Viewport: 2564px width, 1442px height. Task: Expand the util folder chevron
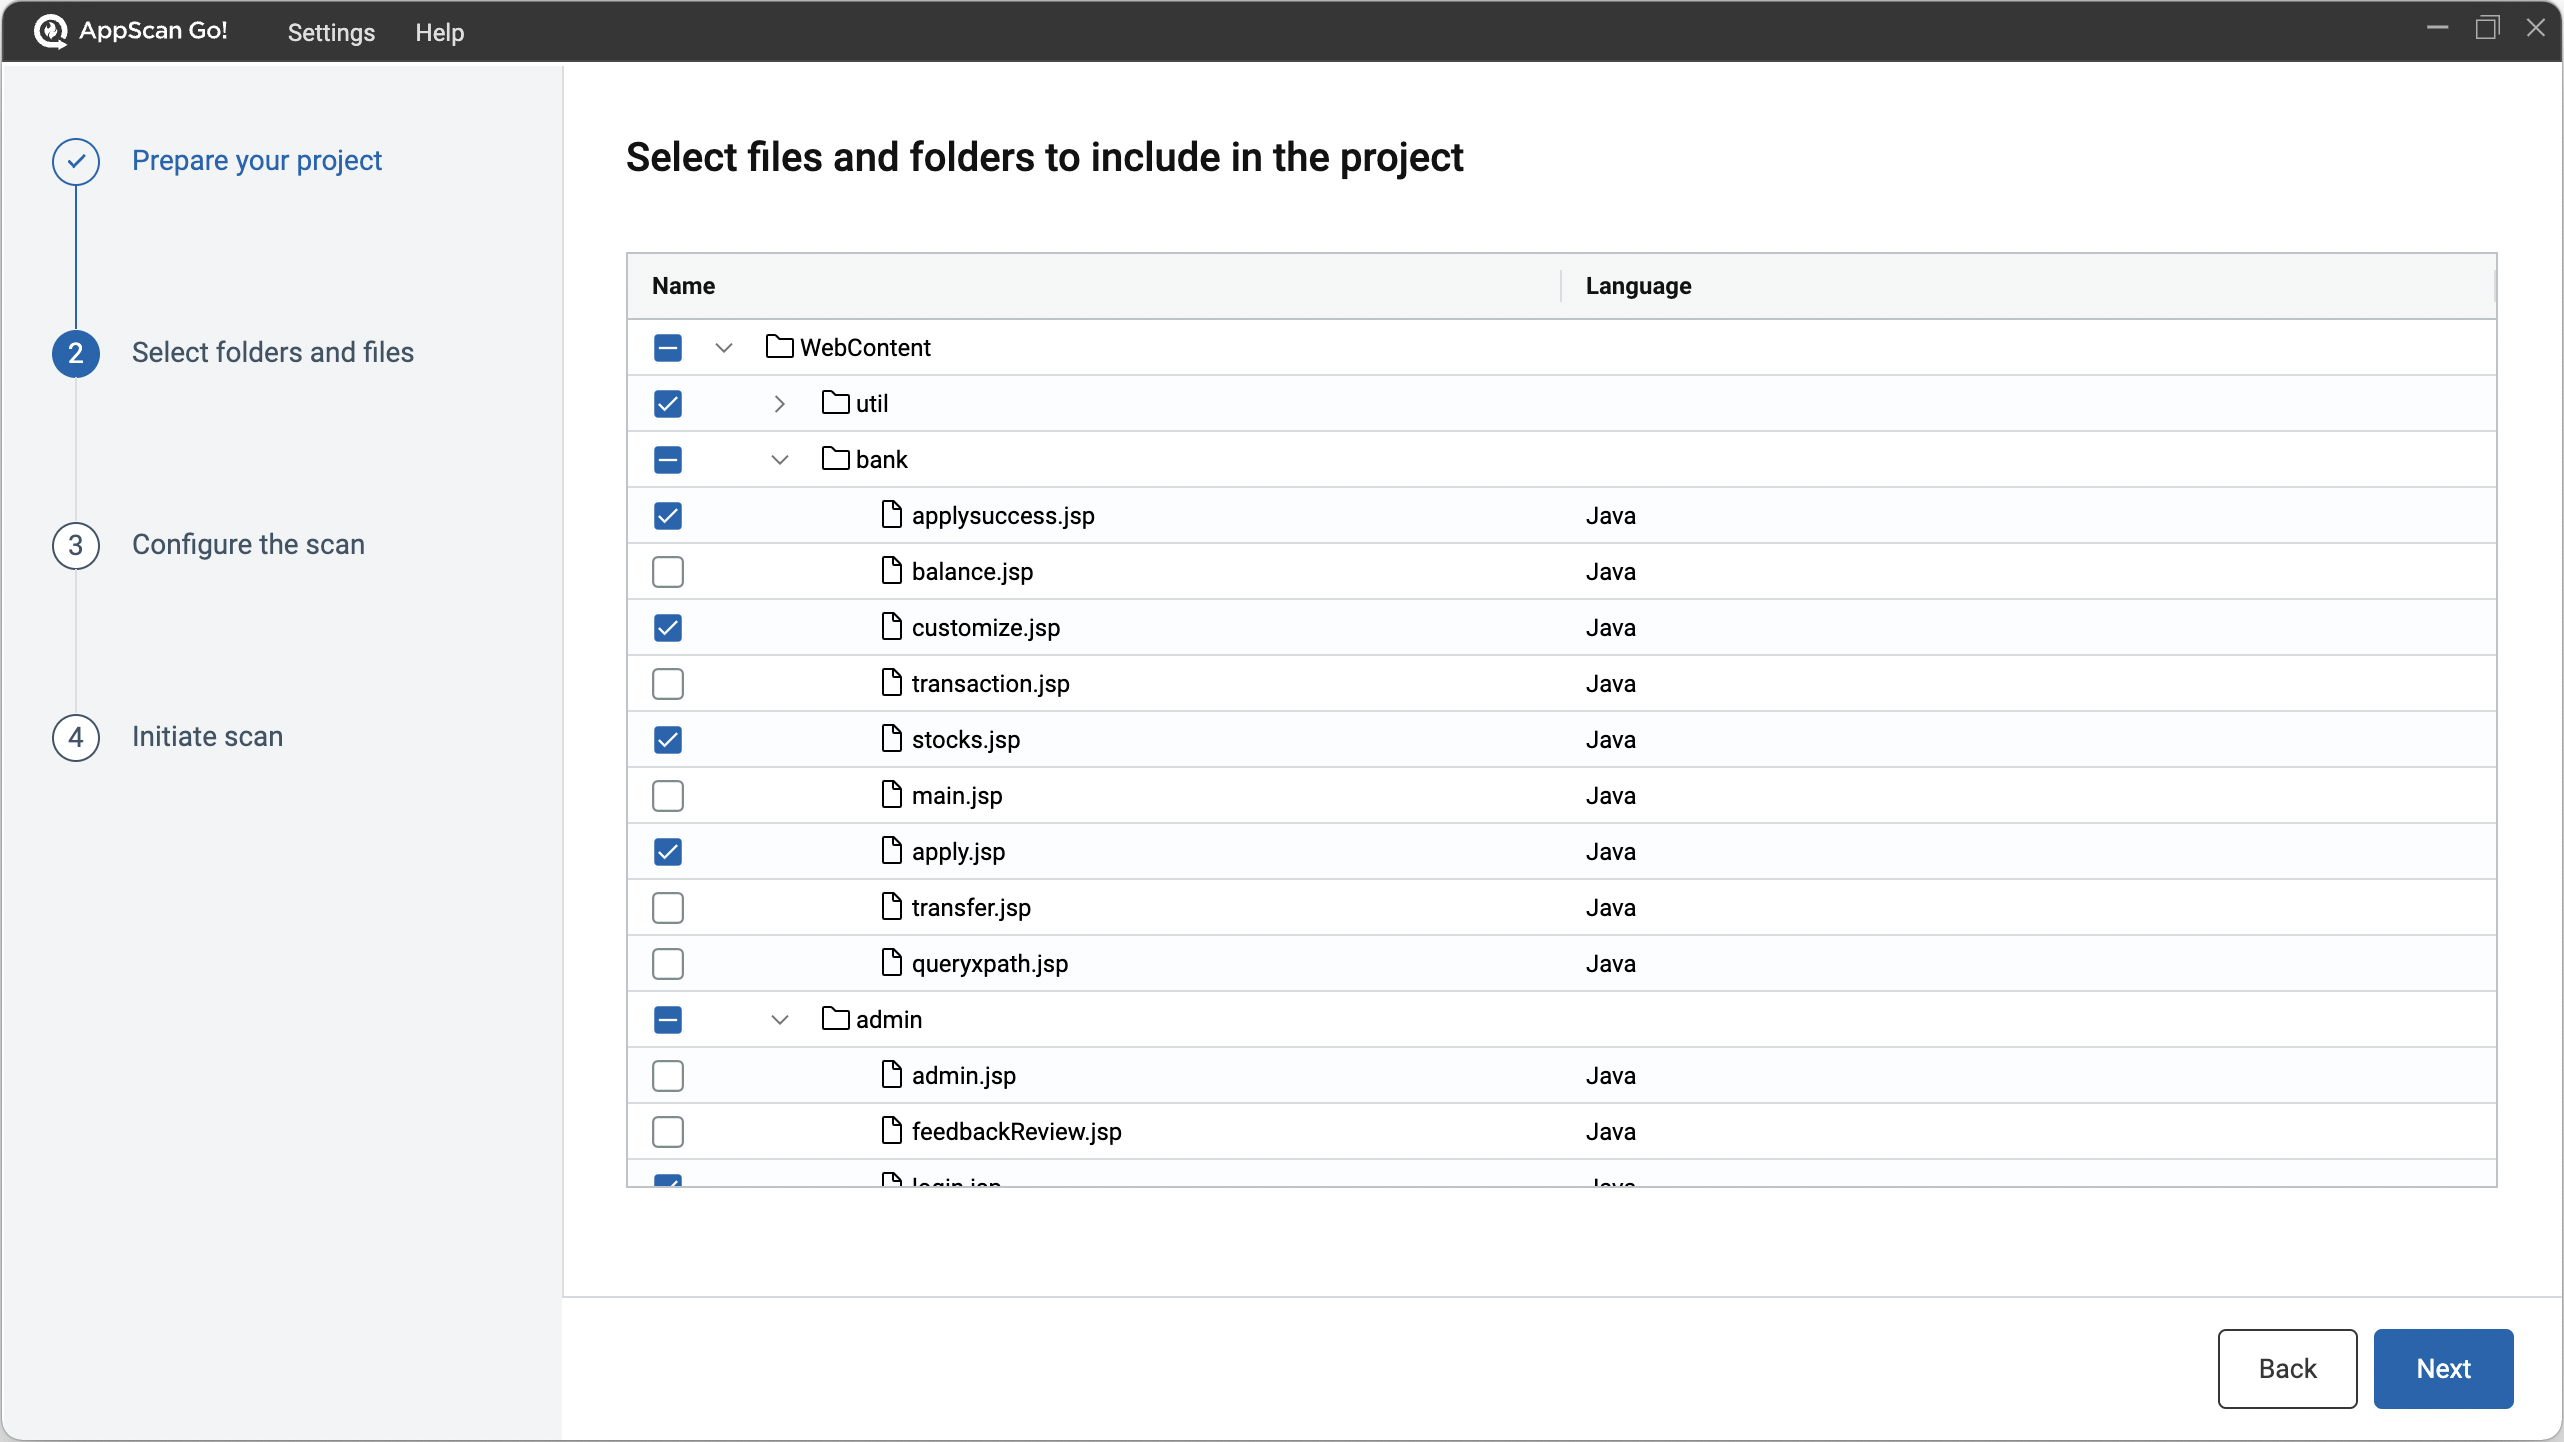(780, 404)
